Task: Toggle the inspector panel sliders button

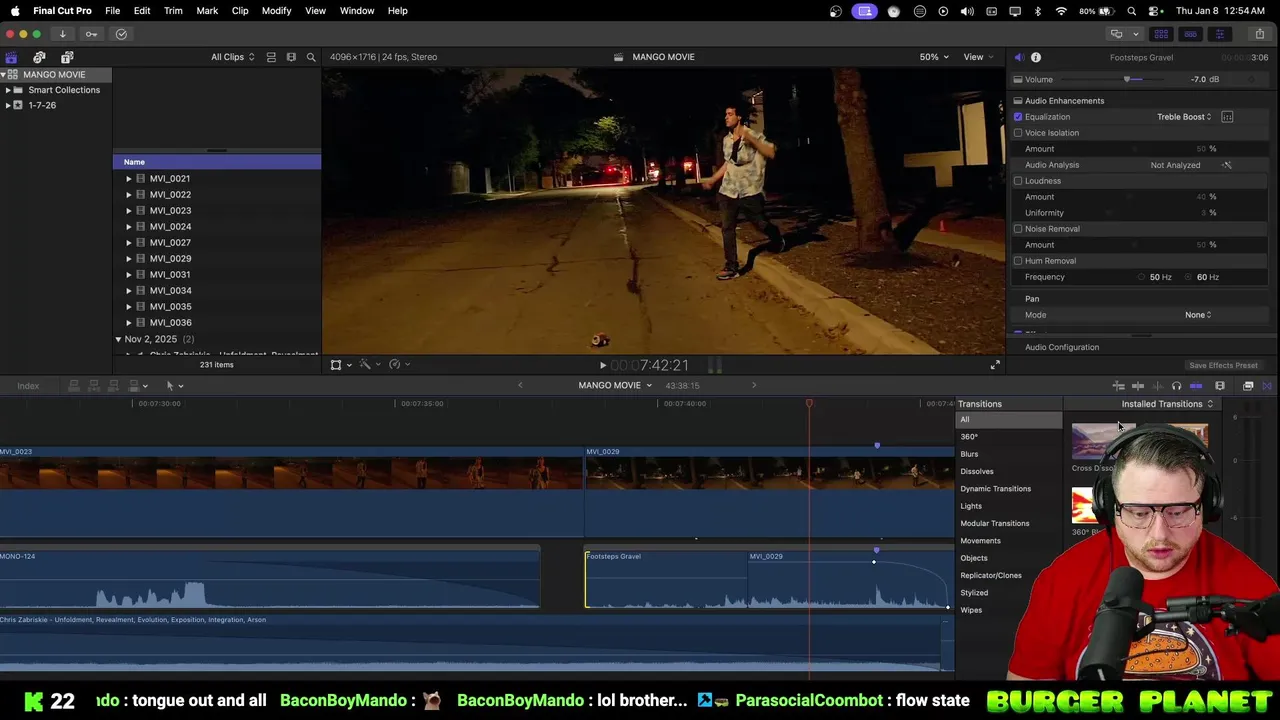Action: pos(1219,34)
